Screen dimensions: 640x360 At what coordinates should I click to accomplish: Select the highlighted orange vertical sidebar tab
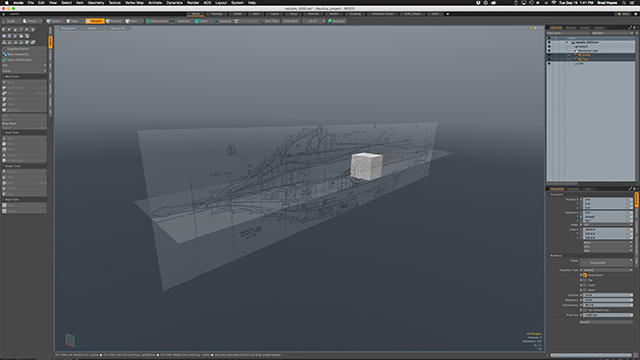tap(50, 42)
